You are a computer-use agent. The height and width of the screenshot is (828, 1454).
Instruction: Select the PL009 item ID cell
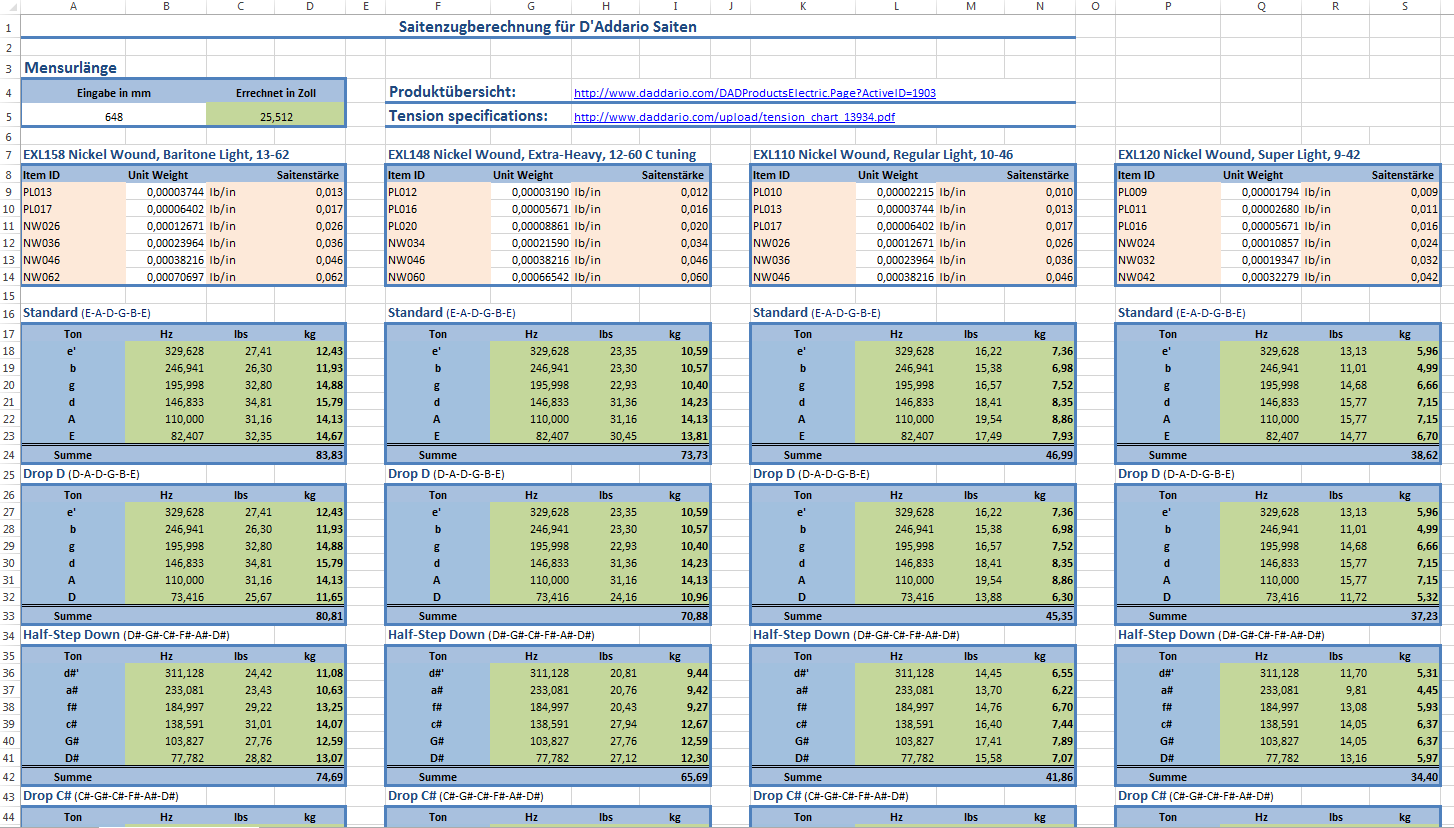pos(1168,192)
